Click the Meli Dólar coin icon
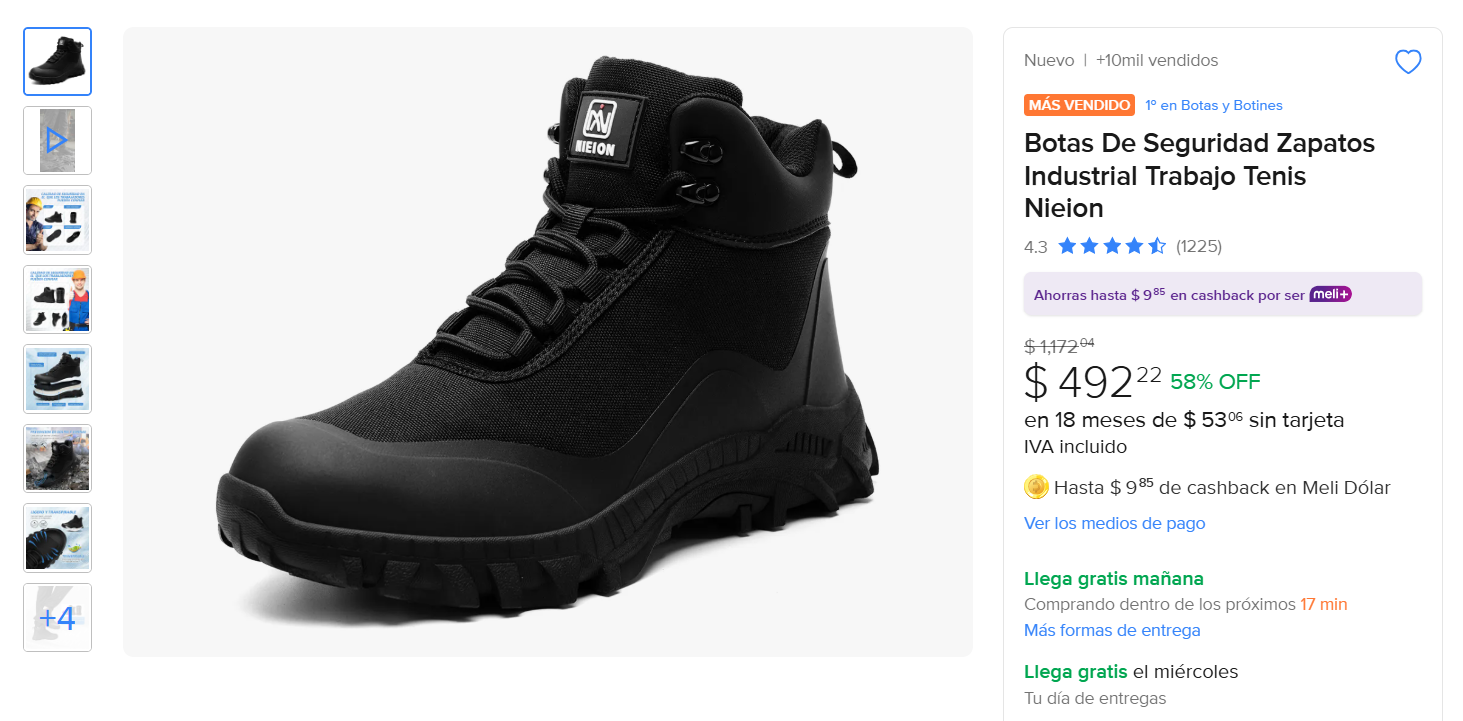 [x=1036, y=487]
